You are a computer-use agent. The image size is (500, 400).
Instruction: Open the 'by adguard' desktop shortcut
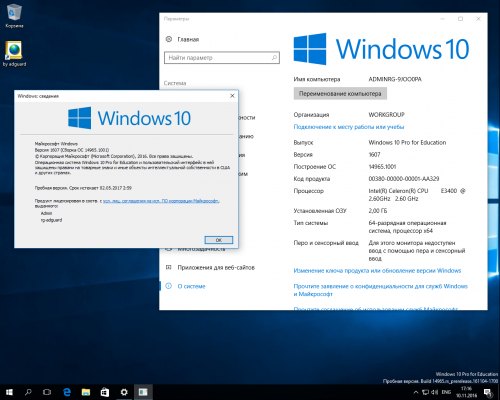pos(14,54)
